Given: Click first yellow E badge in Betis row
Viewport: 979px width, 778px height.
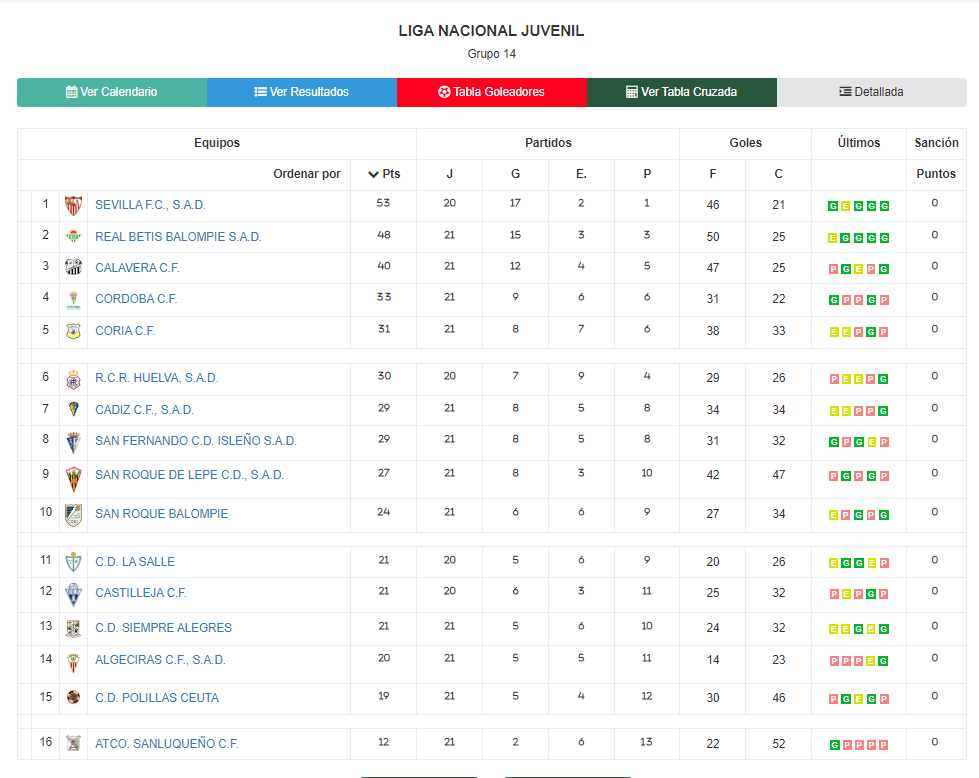Looking at the screenshot, I should (832, 238).
